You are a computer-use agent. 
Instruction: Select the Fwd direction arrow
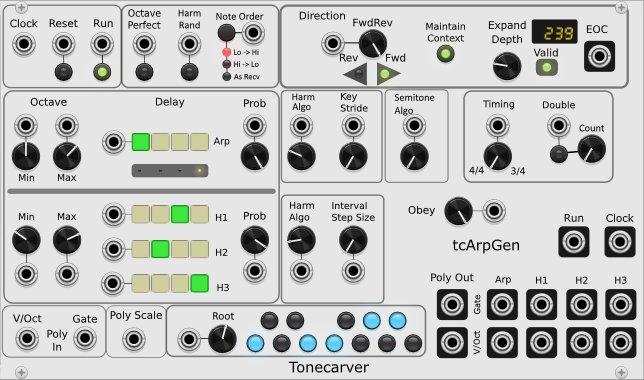tap(388, 74)
